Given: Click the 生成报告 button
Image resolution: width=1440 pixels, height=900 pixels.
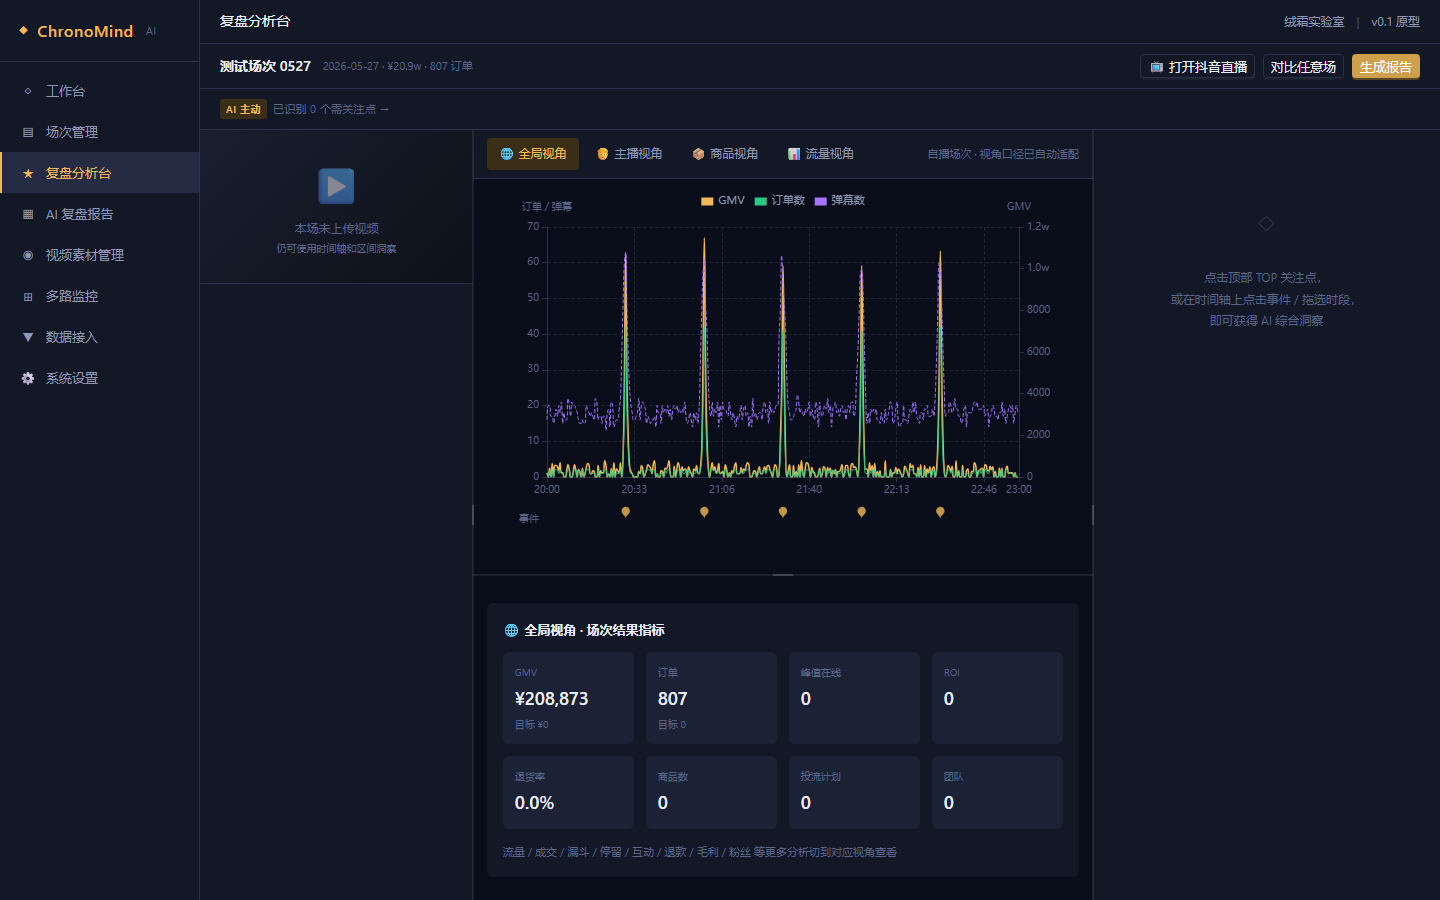Looking at the screenshot, I should pos(1386,67).
